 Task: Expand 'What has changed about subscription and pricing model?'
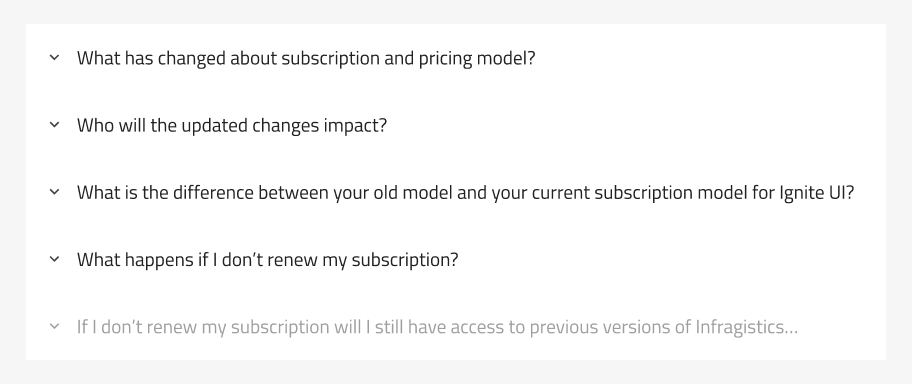click(x=456, y=58)
